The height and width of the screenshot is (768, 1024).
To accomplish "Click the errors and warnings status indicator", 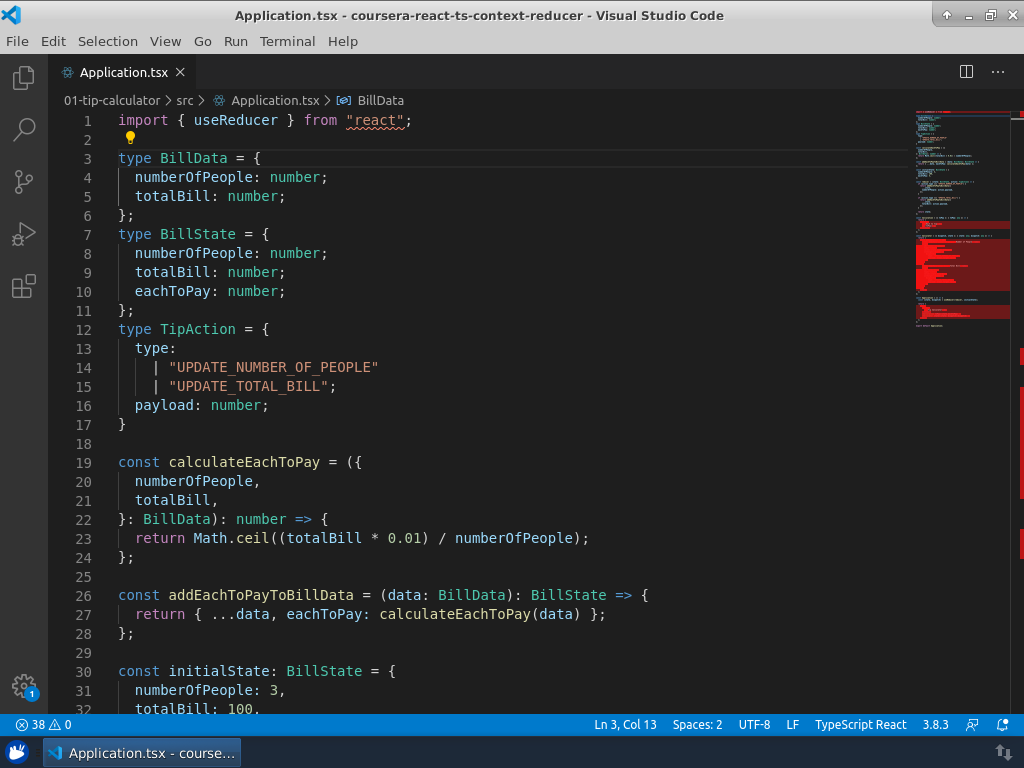I will [x=44, y=725].
